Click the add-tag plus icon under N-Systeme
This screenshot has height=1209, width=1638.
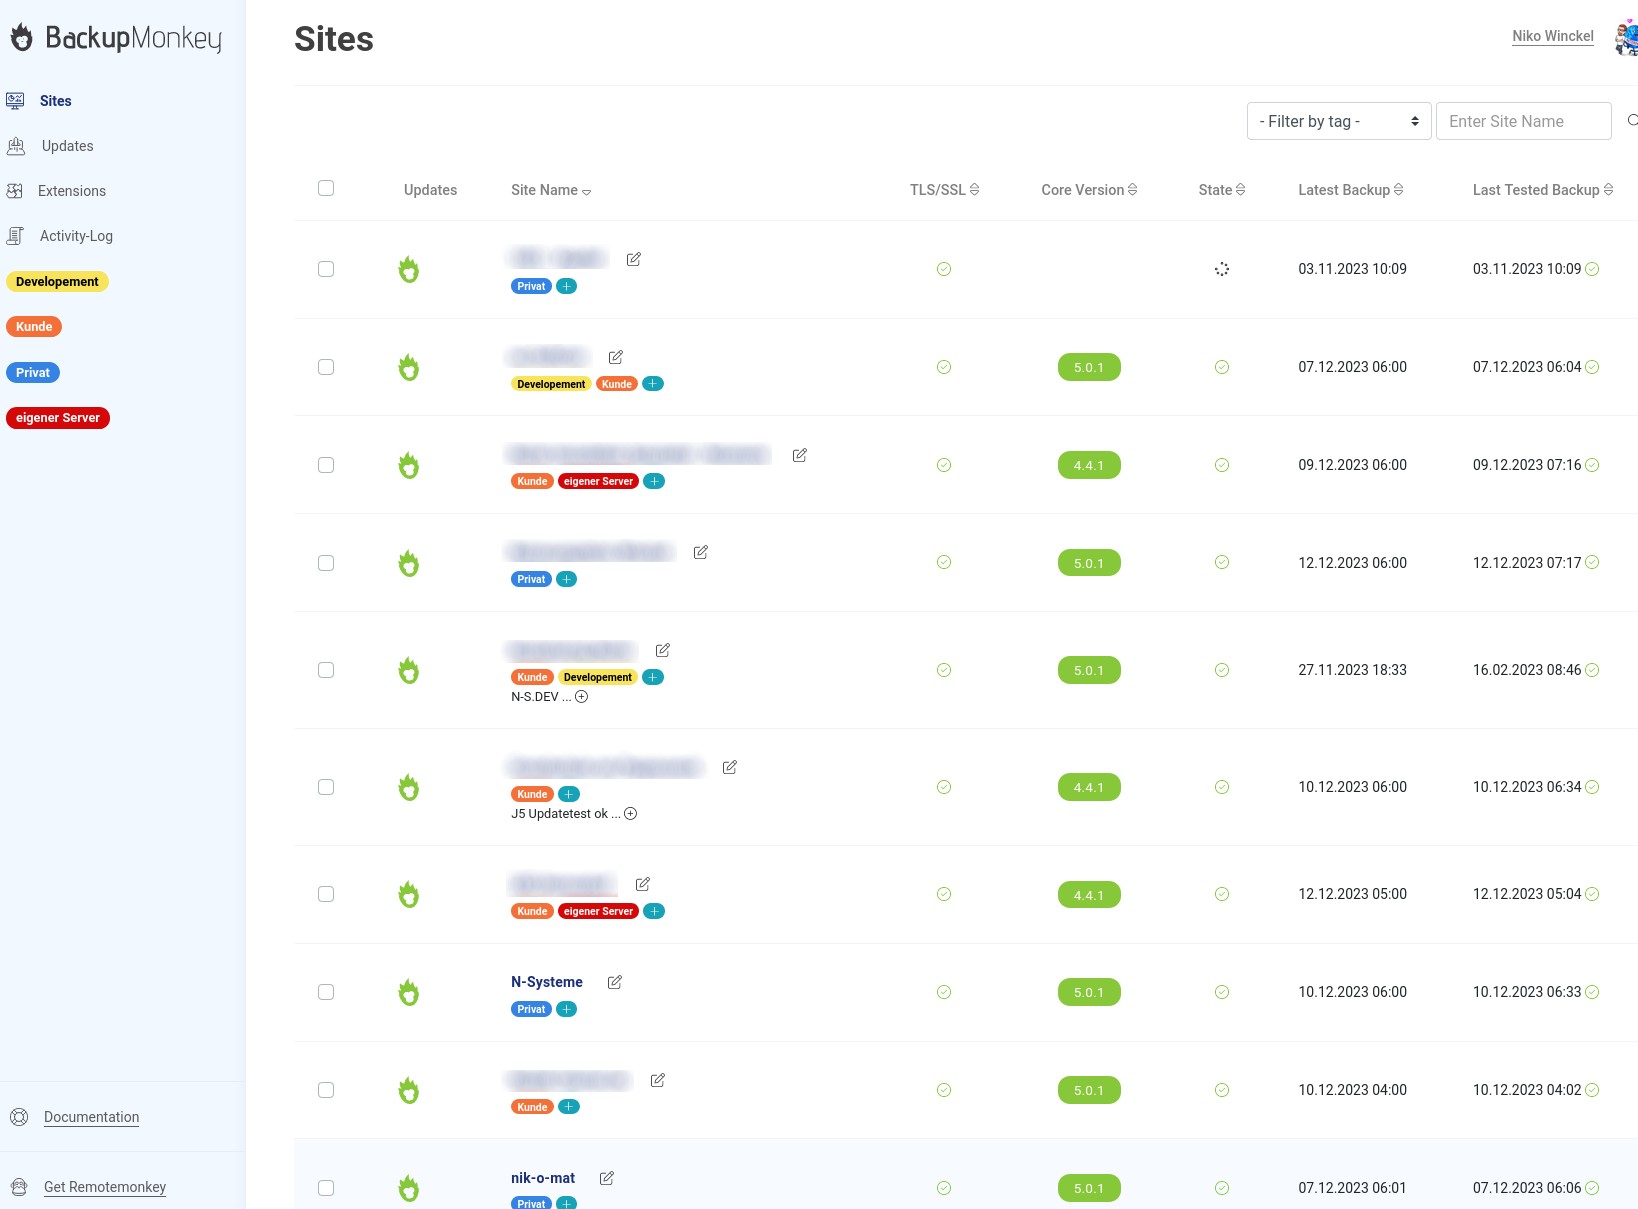pos(567,1009)
